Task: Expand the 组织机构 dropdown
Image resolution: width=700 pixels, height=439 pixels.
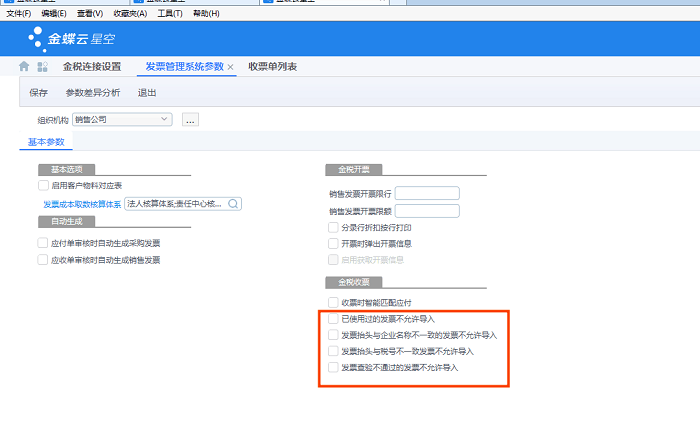Action: click(165, 120)
